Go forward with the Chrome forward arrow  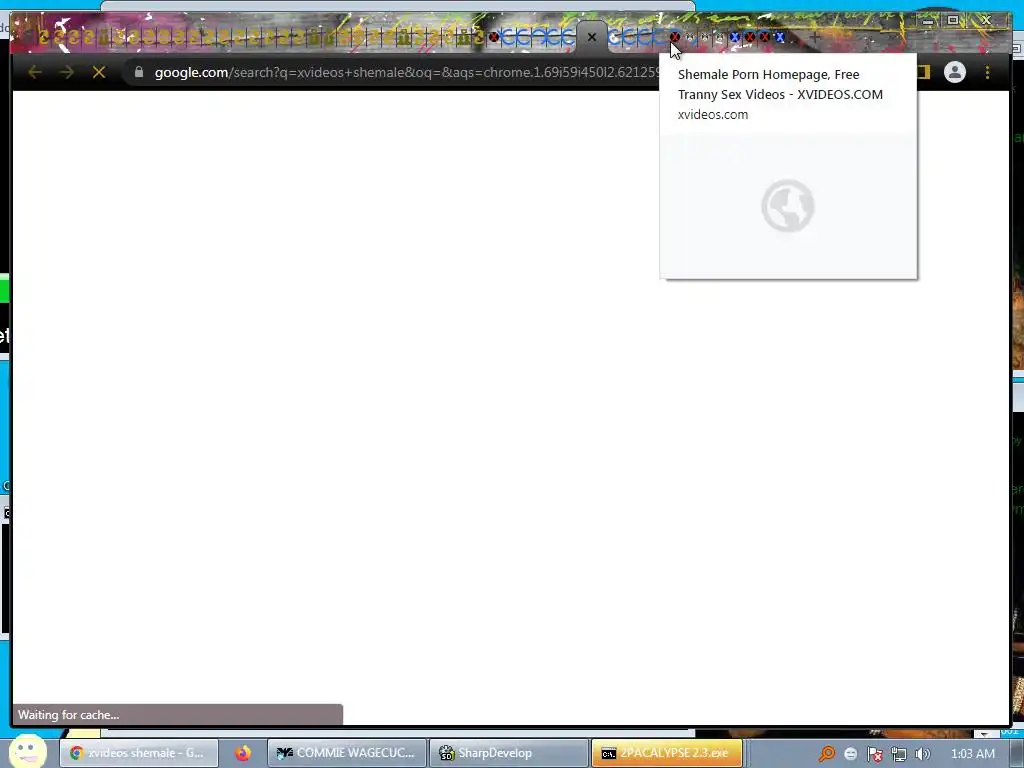coord(66,72)
